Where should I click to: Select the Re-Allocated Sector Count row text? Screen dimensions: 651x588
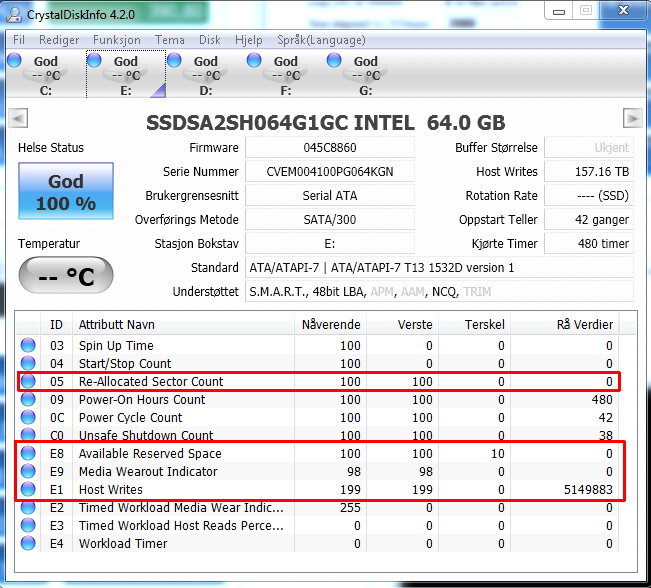[x=151, y=382]
